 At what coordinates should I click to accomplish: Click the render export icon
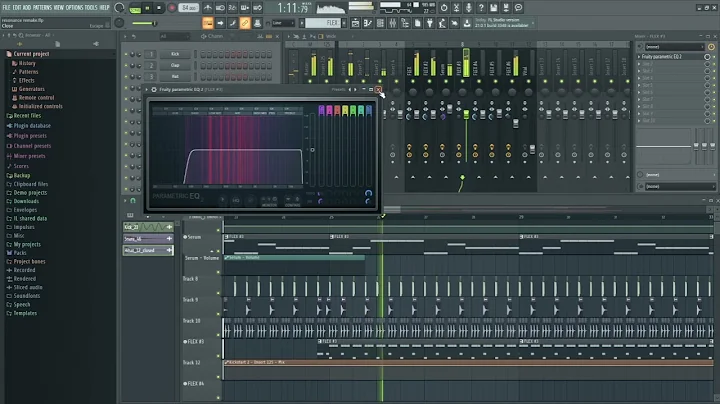pos(506,8)
